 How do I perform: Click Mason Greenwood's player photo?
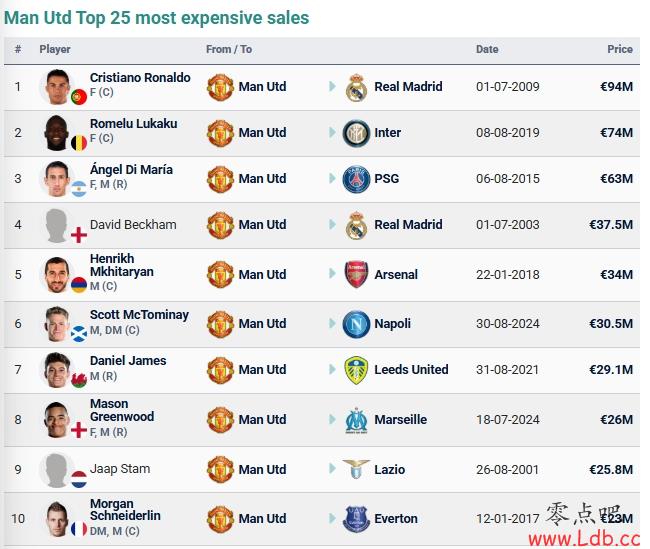[x=57, y=420]
